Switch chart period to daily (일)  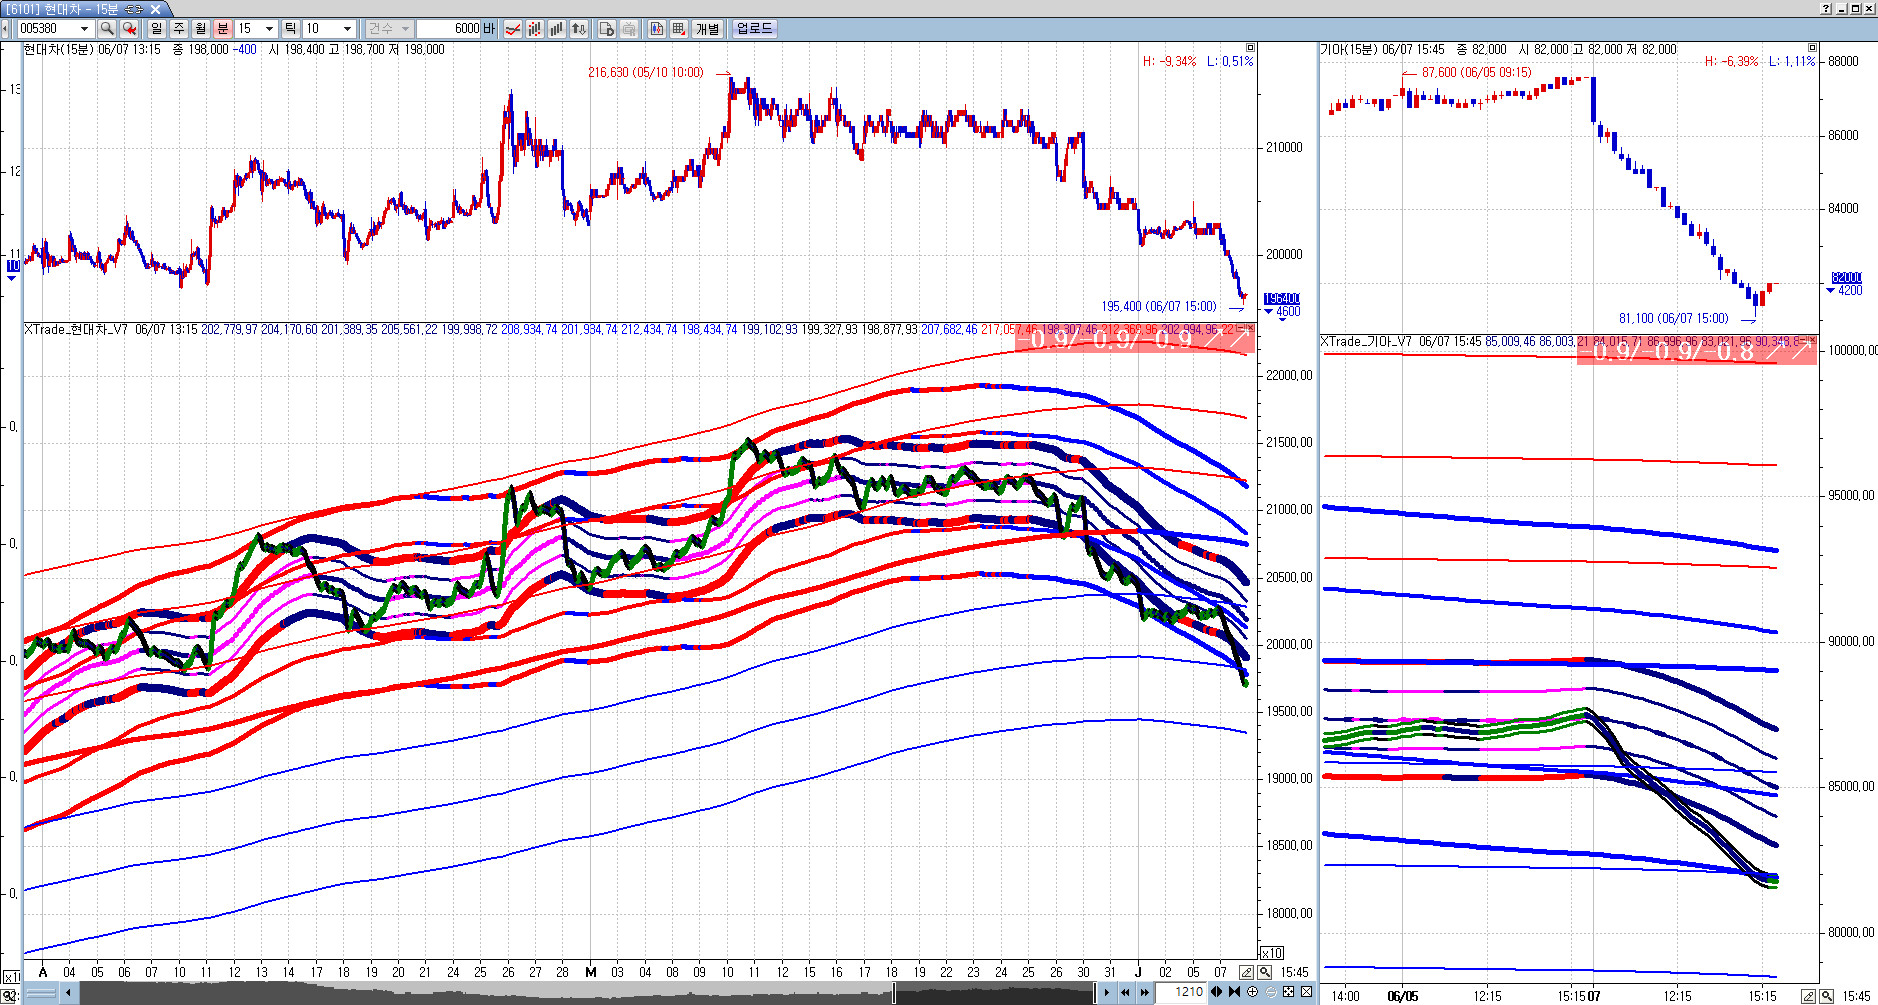(157, 29)
